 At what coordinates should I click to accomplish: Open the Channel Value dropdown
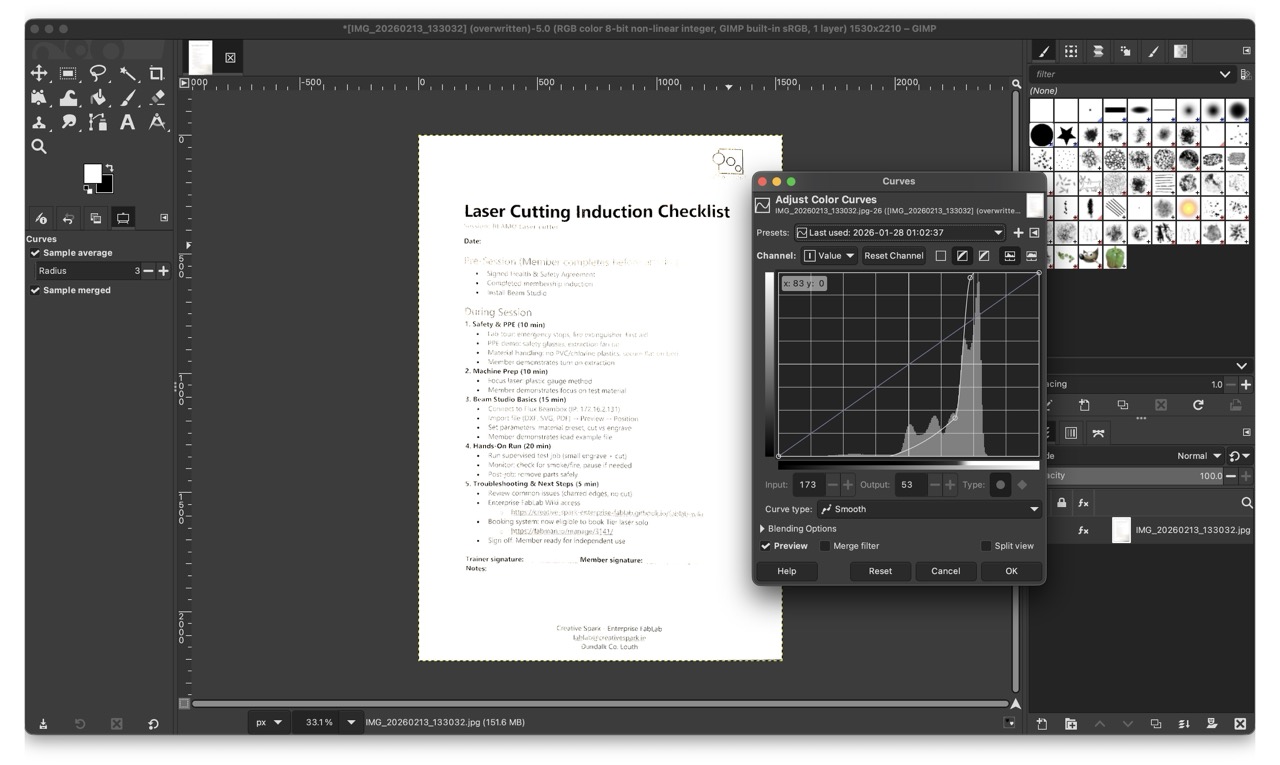830,256
